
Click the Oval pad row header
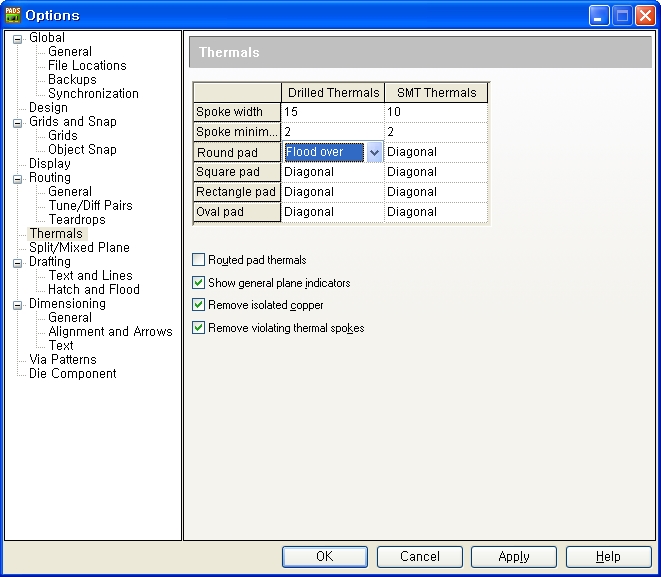tap(237, 212)
